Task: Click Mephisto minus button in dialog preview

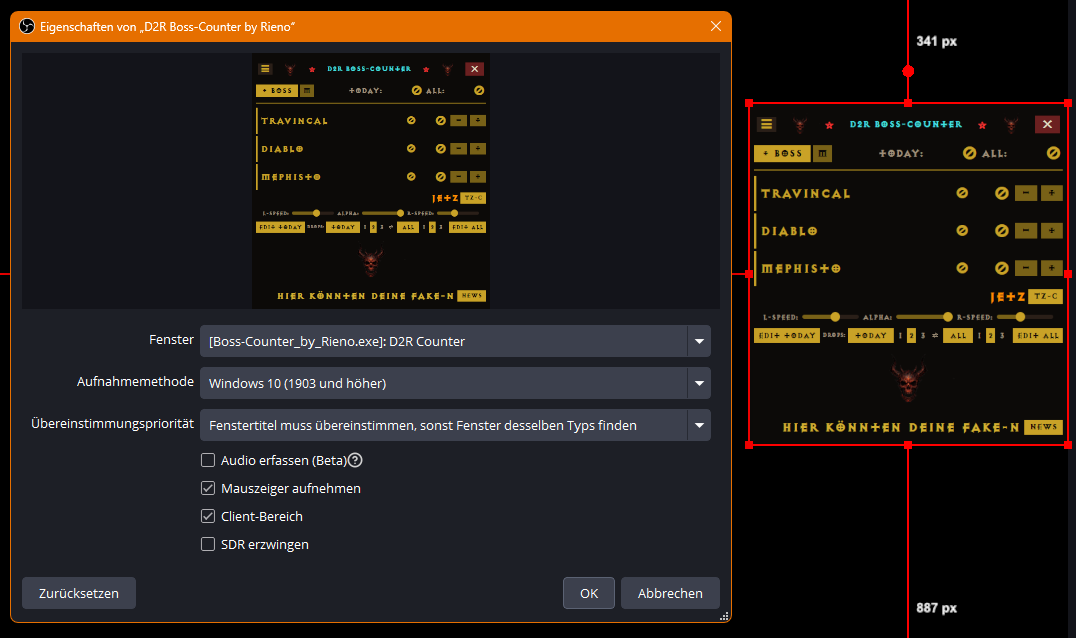Action: [x=458, y=177]
